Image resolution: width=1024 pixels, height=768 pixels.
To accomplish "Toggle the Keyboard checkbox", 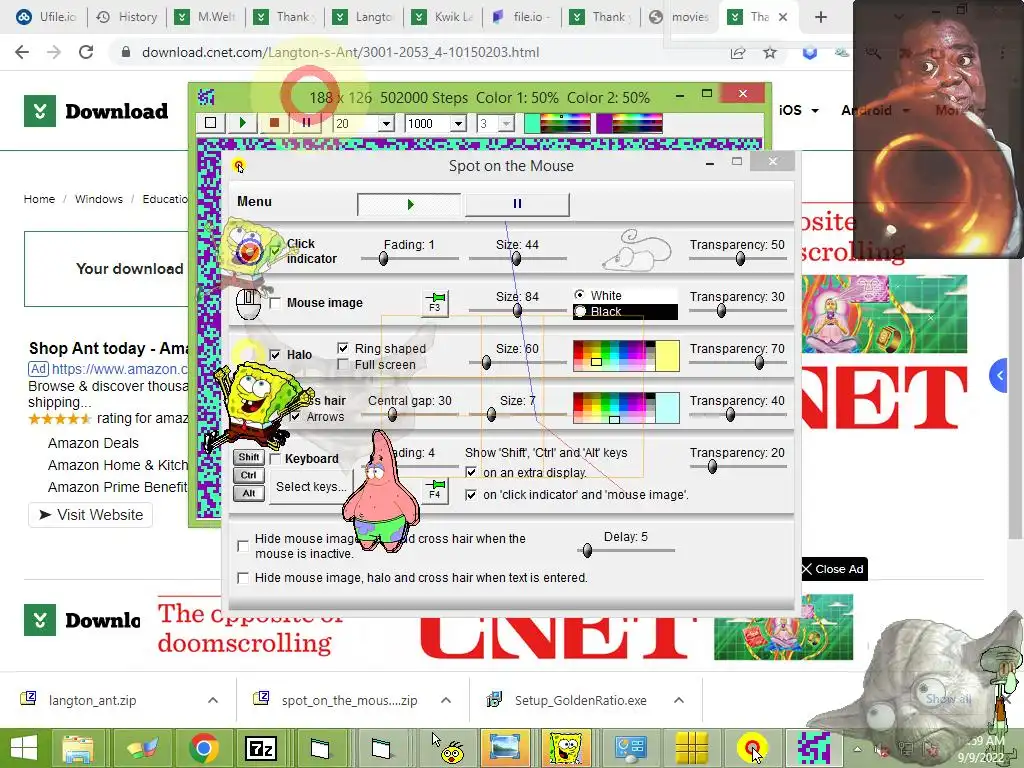I will 275,459.
